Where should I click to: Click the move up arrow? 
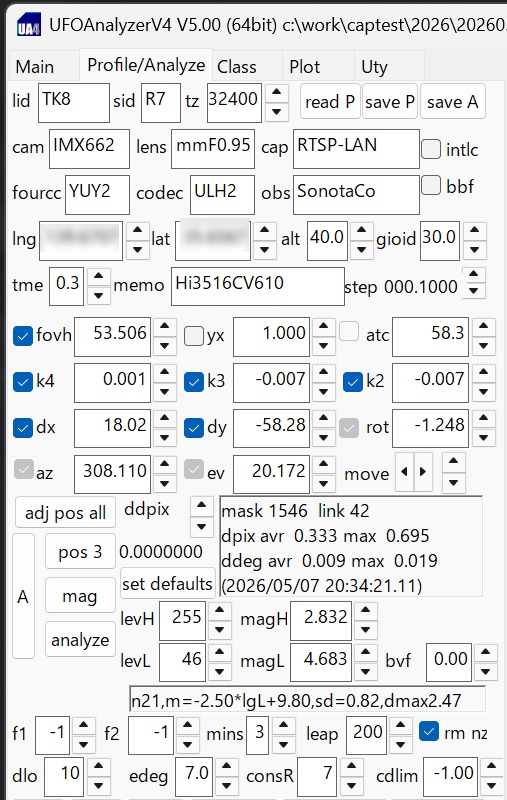click(453, 462)
